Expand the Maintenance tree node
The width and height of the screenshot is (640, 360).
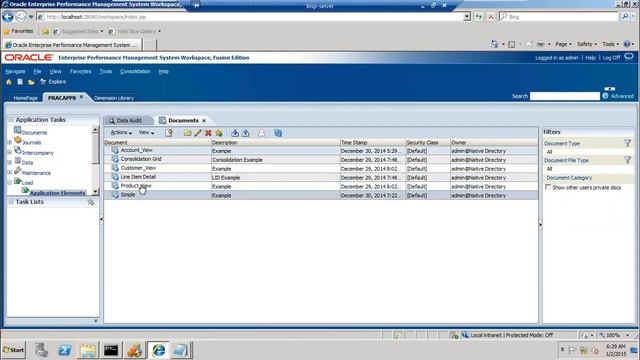(x=10, y=173)
